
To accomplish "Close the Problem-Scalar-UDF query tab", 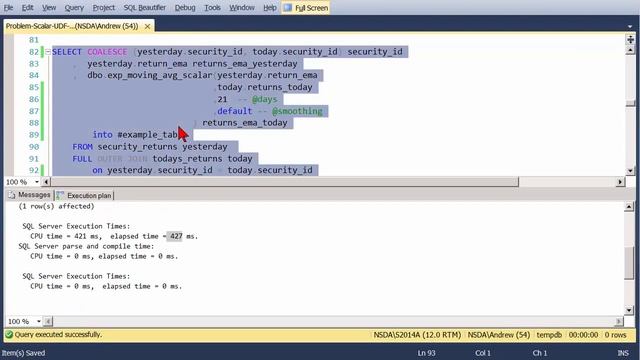I will coord(147,26).
